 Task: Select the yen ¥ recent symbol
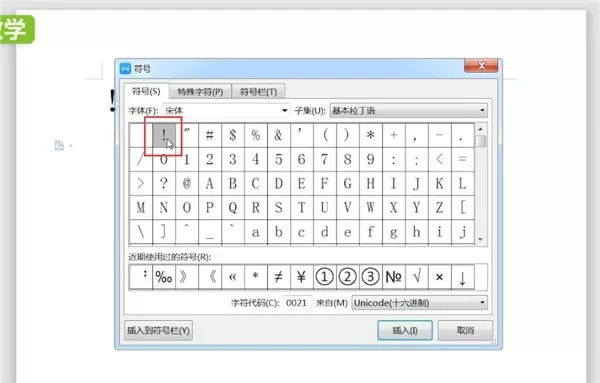point(302,277)
